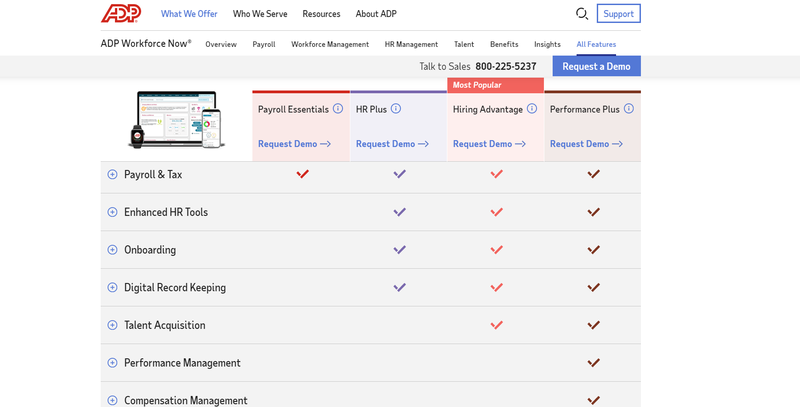Image resolution: width=800 pixels, height=407 pixels.
Task: Click the Payroll Essentials plan heading
Action: click(293, 109)
